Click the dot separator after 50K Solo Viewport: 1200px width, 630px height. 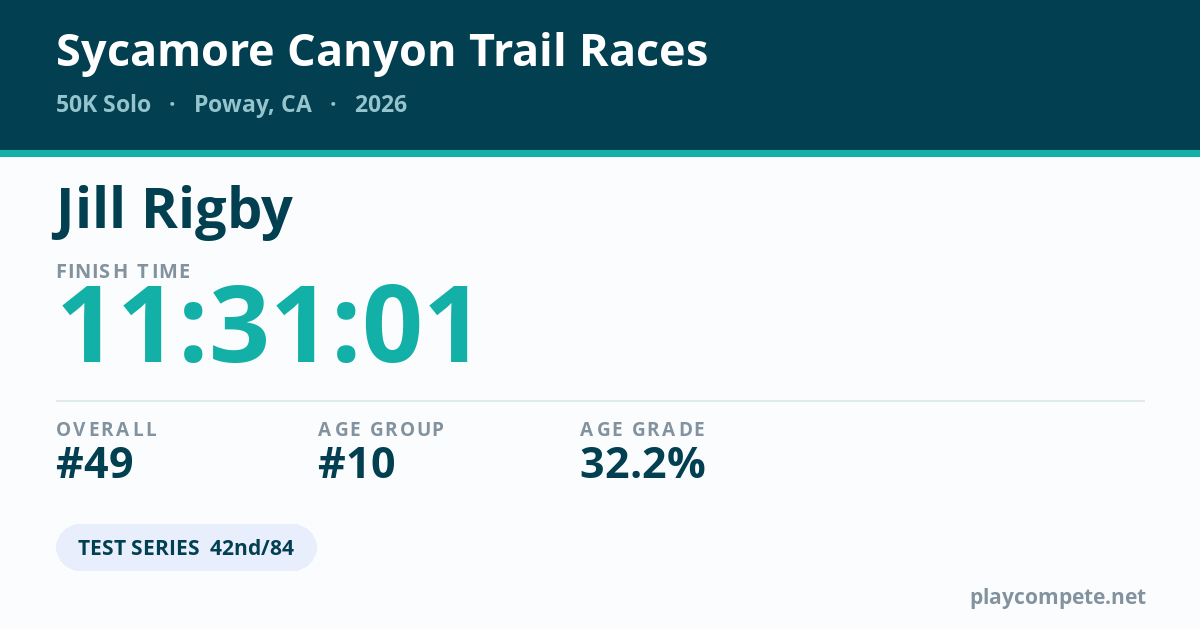pos(173,104)
